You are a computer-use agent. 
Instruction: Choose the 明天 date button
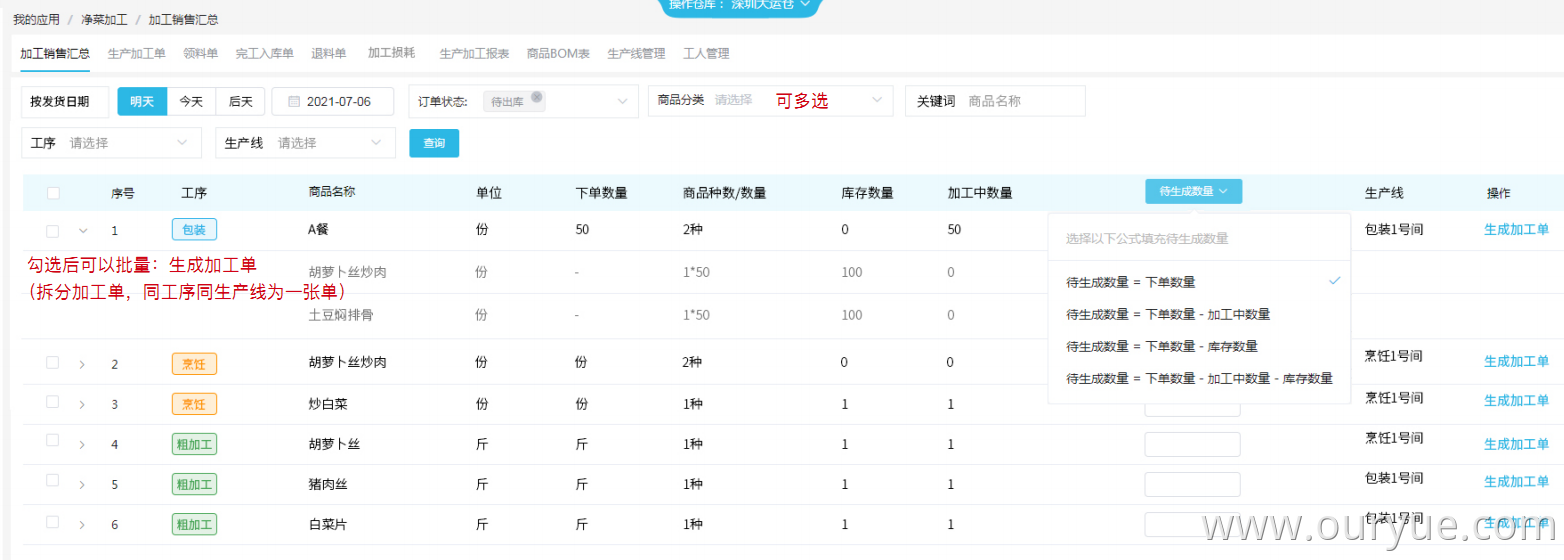point(142,101)
